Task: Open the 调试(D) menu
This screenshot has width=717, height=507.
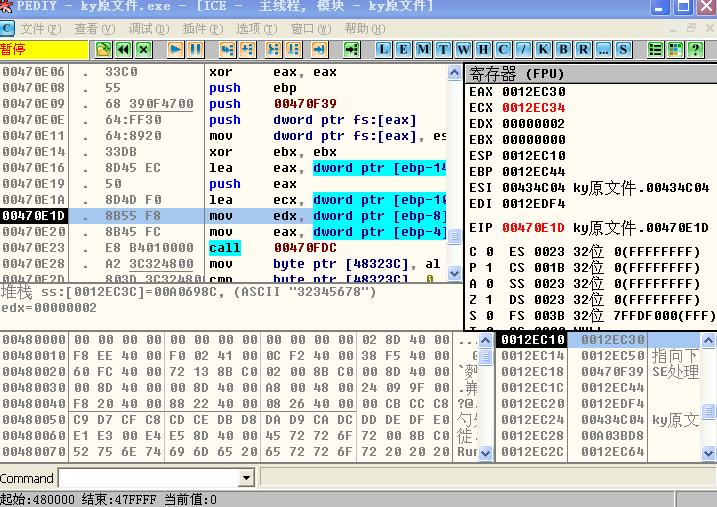Action: click(x=149, y=29)
